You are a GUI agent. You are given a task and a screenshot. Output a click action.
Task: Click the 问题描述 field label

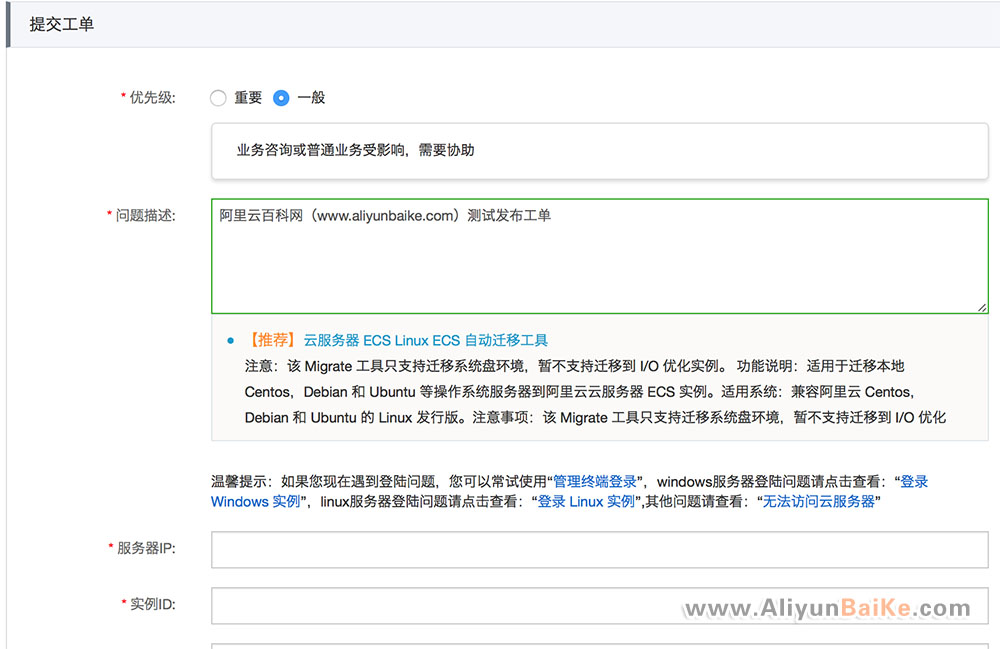(145, 215)
